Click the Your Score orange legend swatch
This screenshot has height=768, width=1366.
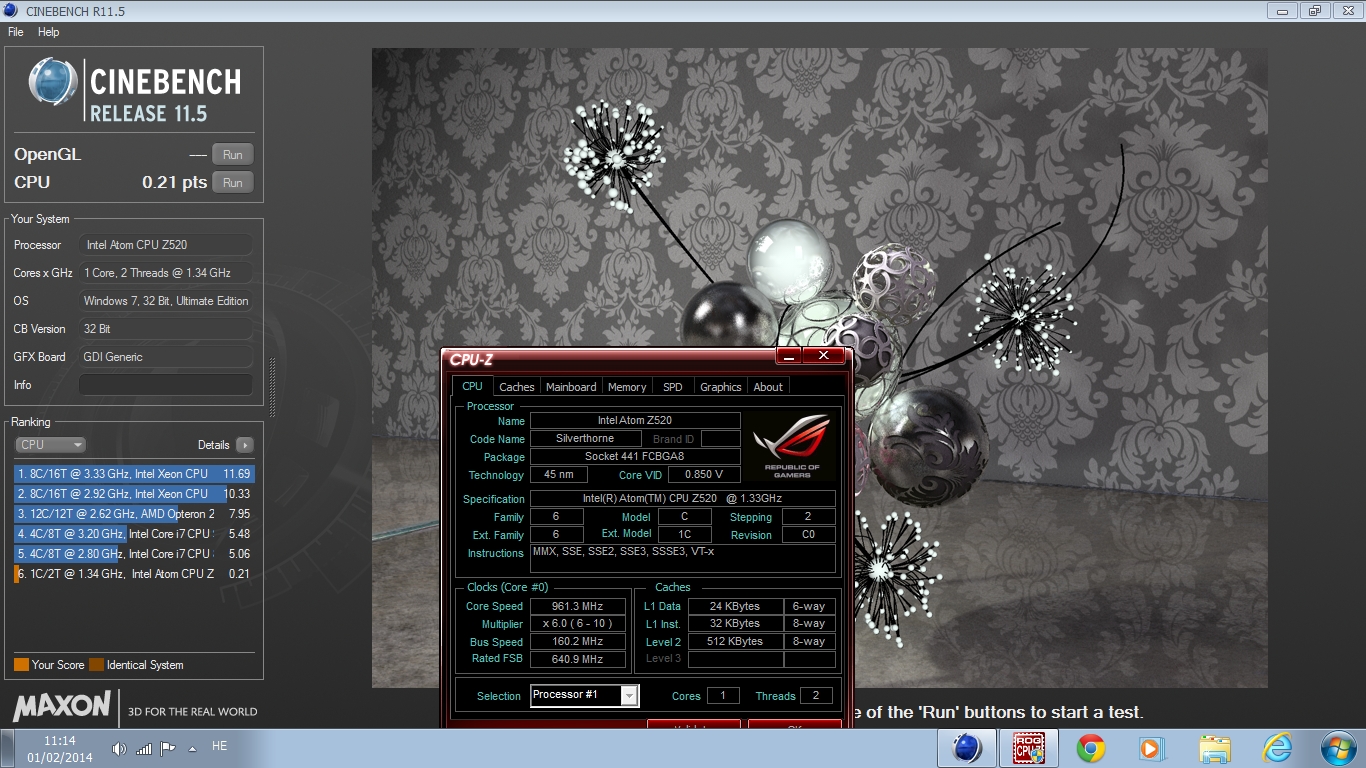21,665
